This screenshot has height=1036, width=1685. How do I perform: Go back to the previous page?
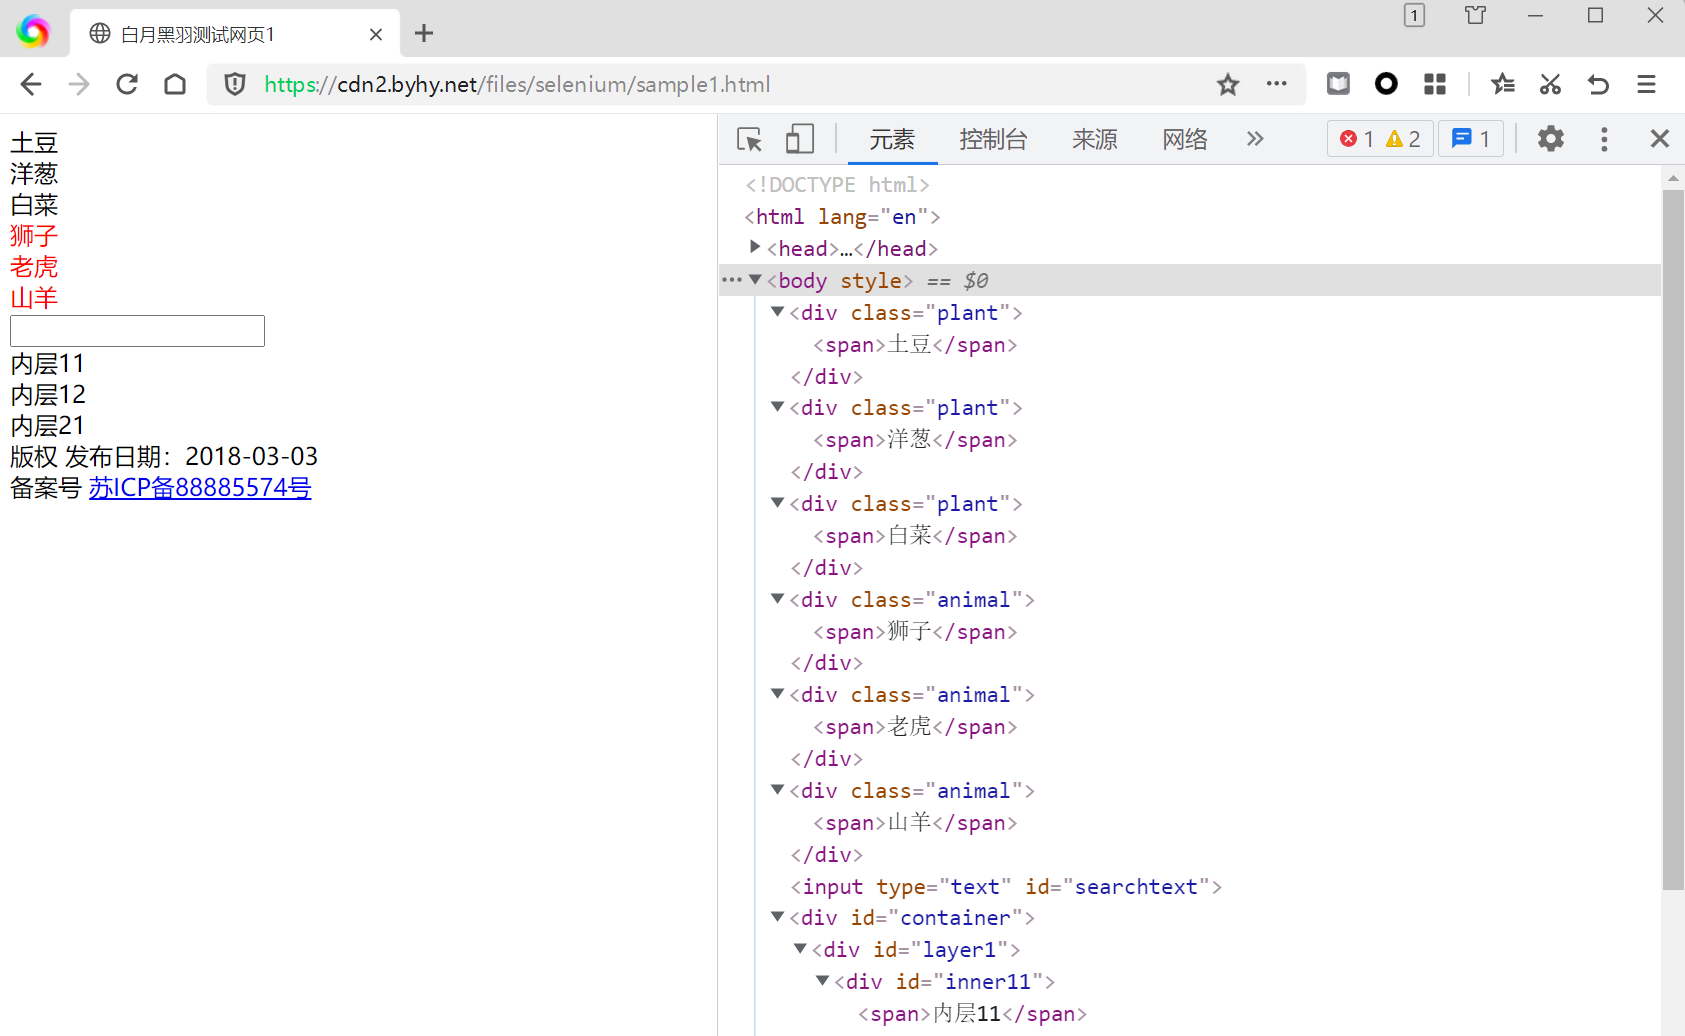click(31, 85)
